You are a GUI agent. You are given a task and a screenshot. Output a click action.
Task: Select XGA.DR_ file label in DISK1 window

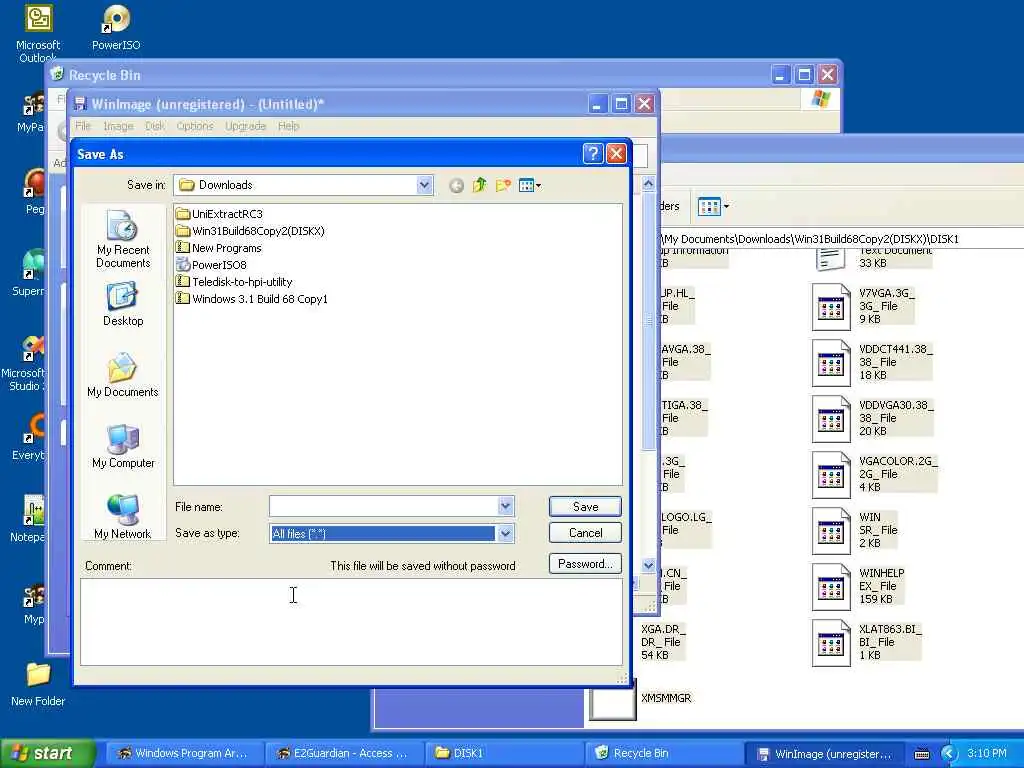point(663,642)
